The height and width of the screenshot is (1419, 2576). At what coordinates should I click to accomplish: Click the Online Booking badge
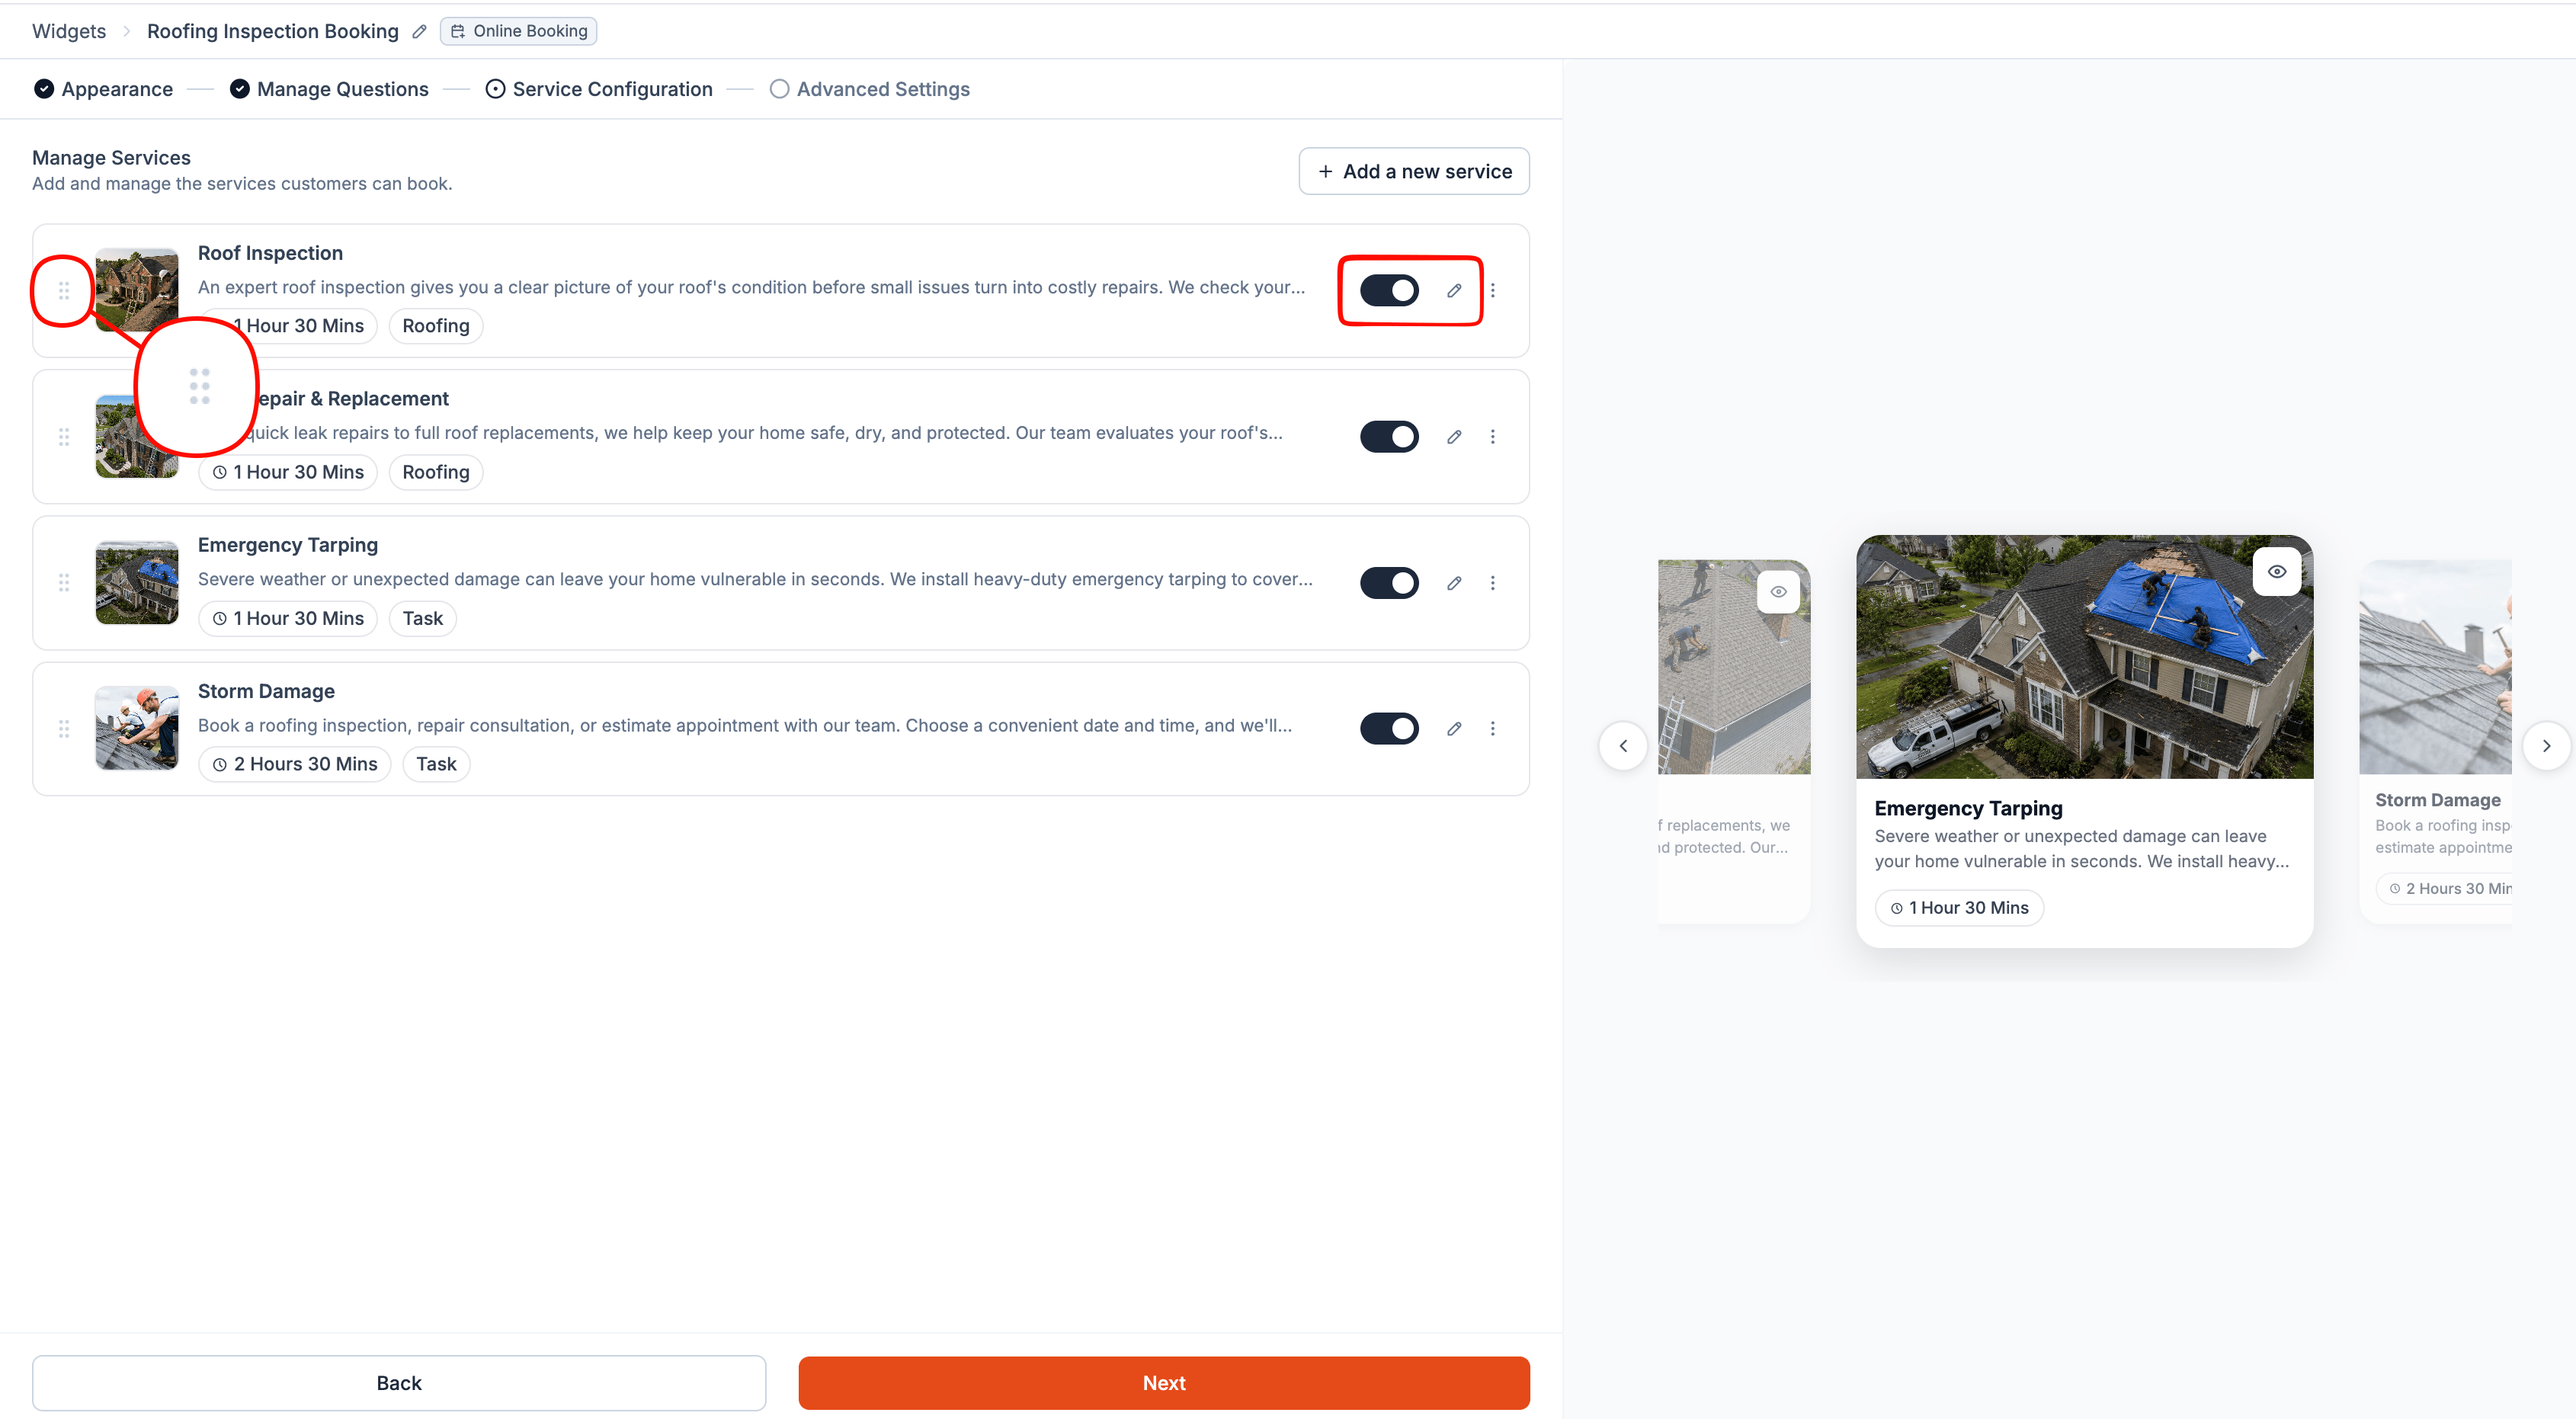coord(519,31)
